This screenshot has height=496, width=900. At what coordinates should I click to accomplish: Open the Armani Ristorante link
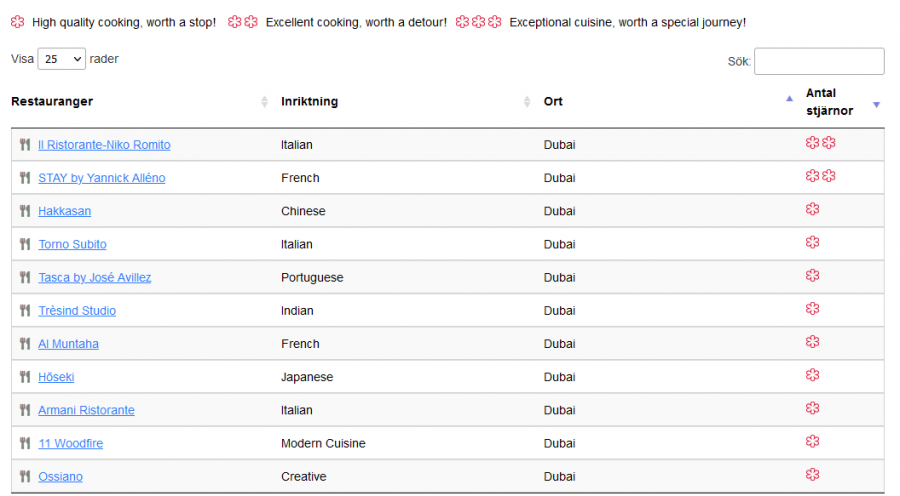coord(86,410)
